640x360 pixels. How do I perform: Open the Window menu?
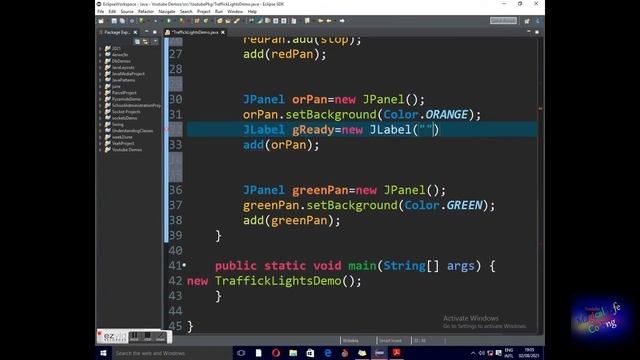tap(235, 11)
